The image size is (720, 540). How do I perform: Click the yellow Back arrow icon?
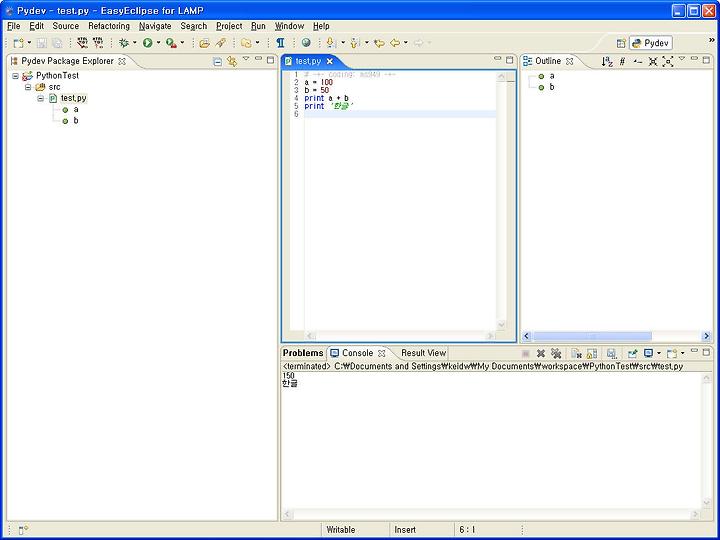[395, 43]
